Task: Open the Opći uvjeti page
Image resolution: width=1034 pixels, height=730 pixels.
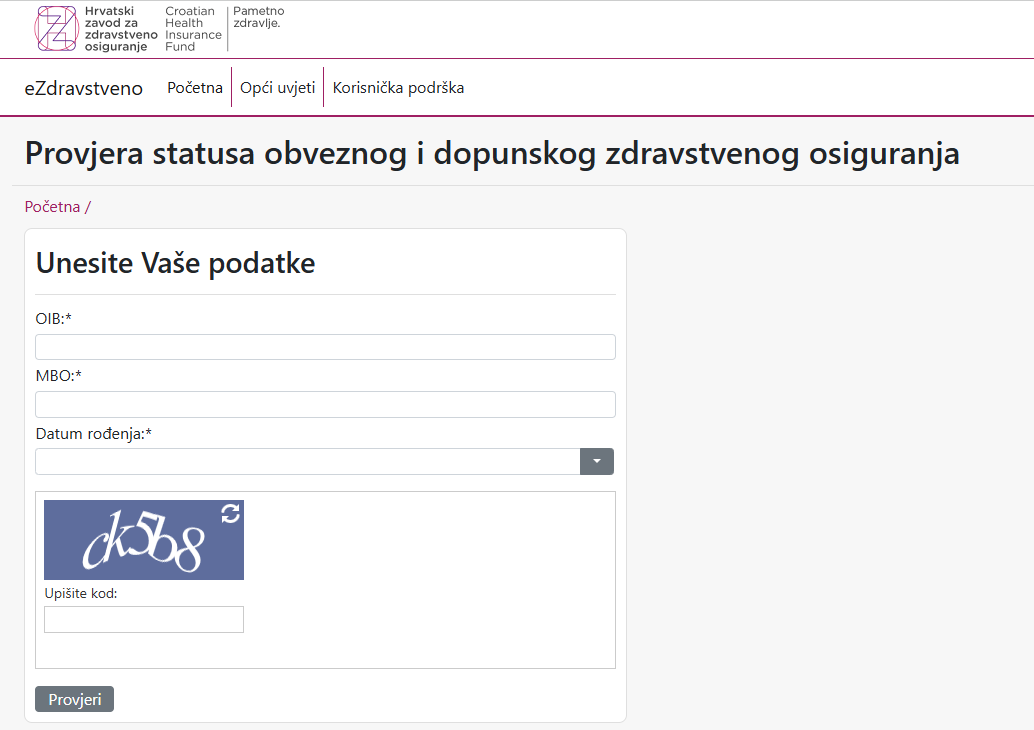Action: [277, 87]
